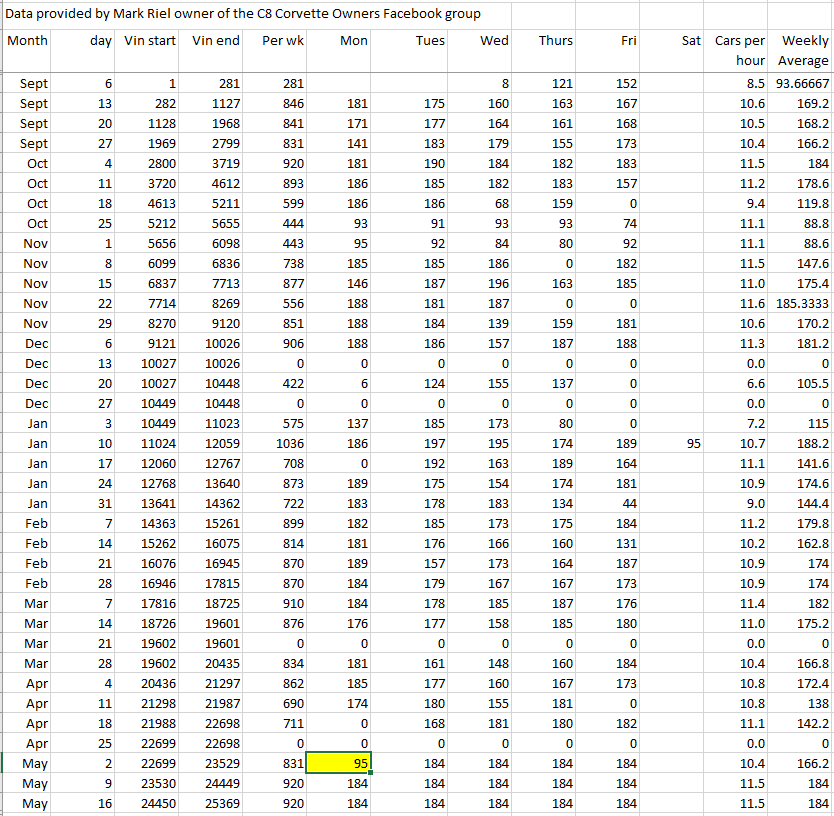This screenshot has height=816, width=834.
Task: Select the Wednesday value 68 in Oct 18 row
Action: (480, 203)
